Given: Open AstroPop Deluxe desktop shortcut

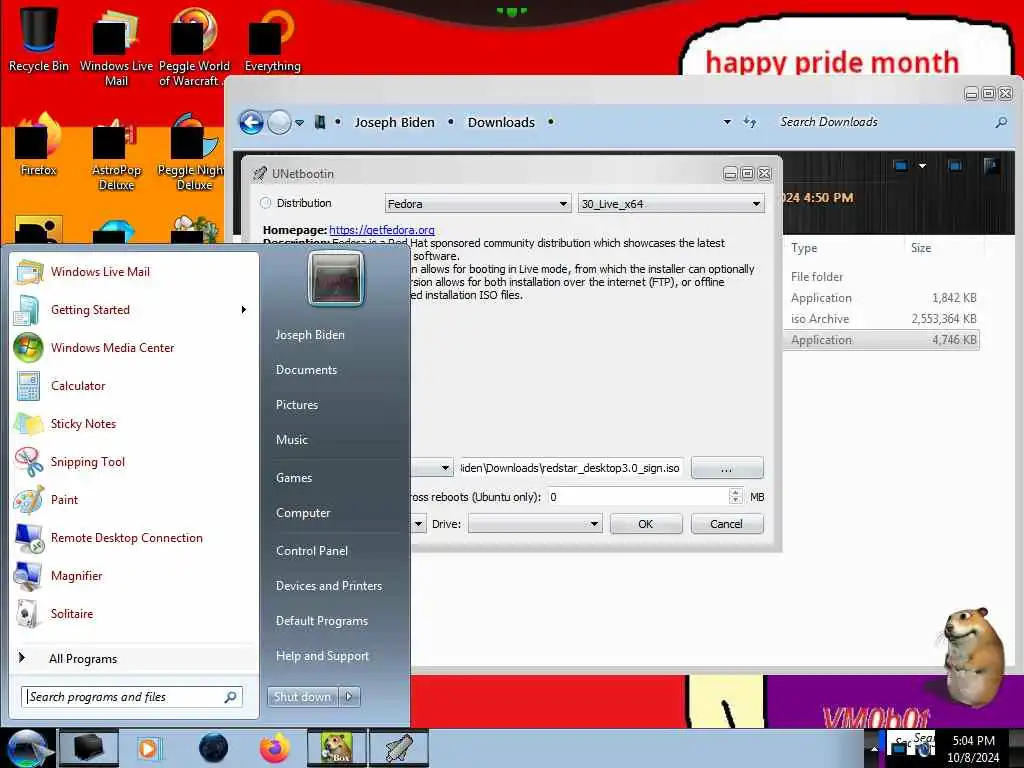Looking at the screenshot, I should point(116,153).
